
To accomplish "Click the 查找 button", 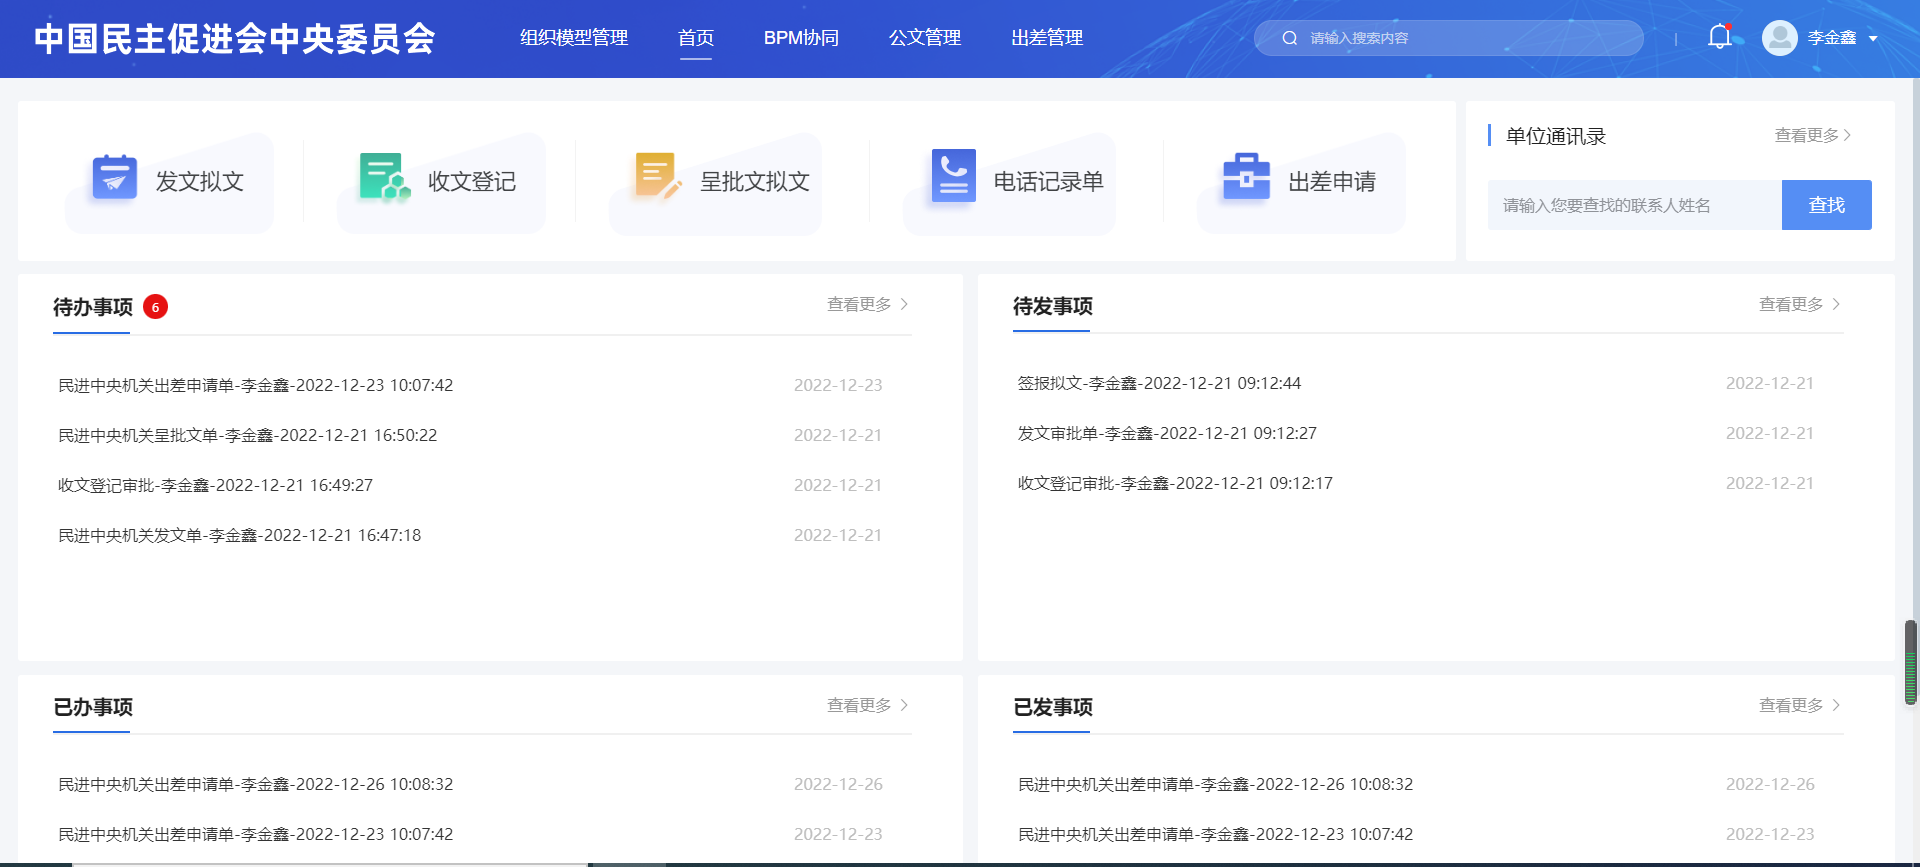I will point(1826,205).
